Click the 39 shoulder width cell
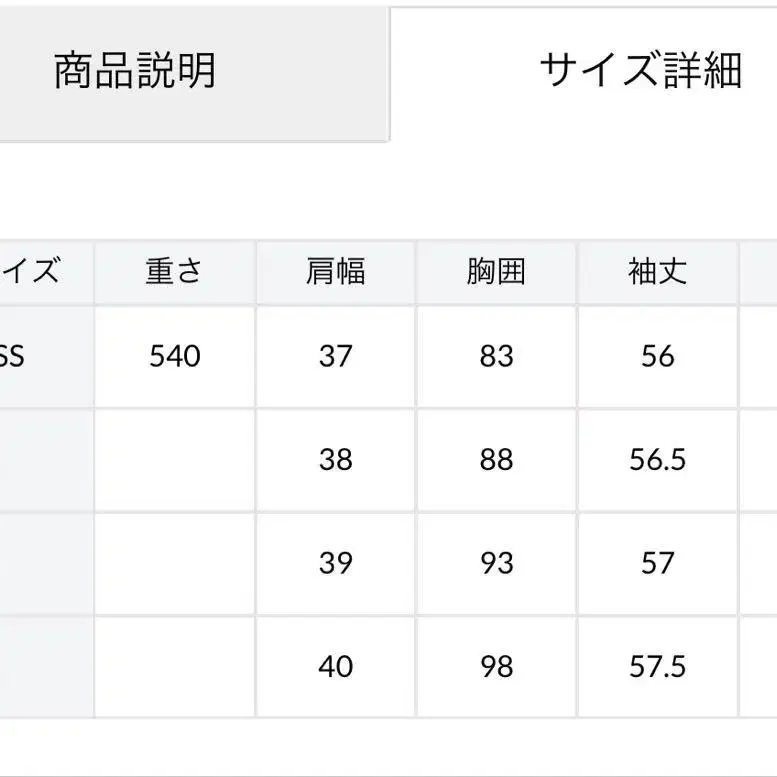 pos(336,563)
